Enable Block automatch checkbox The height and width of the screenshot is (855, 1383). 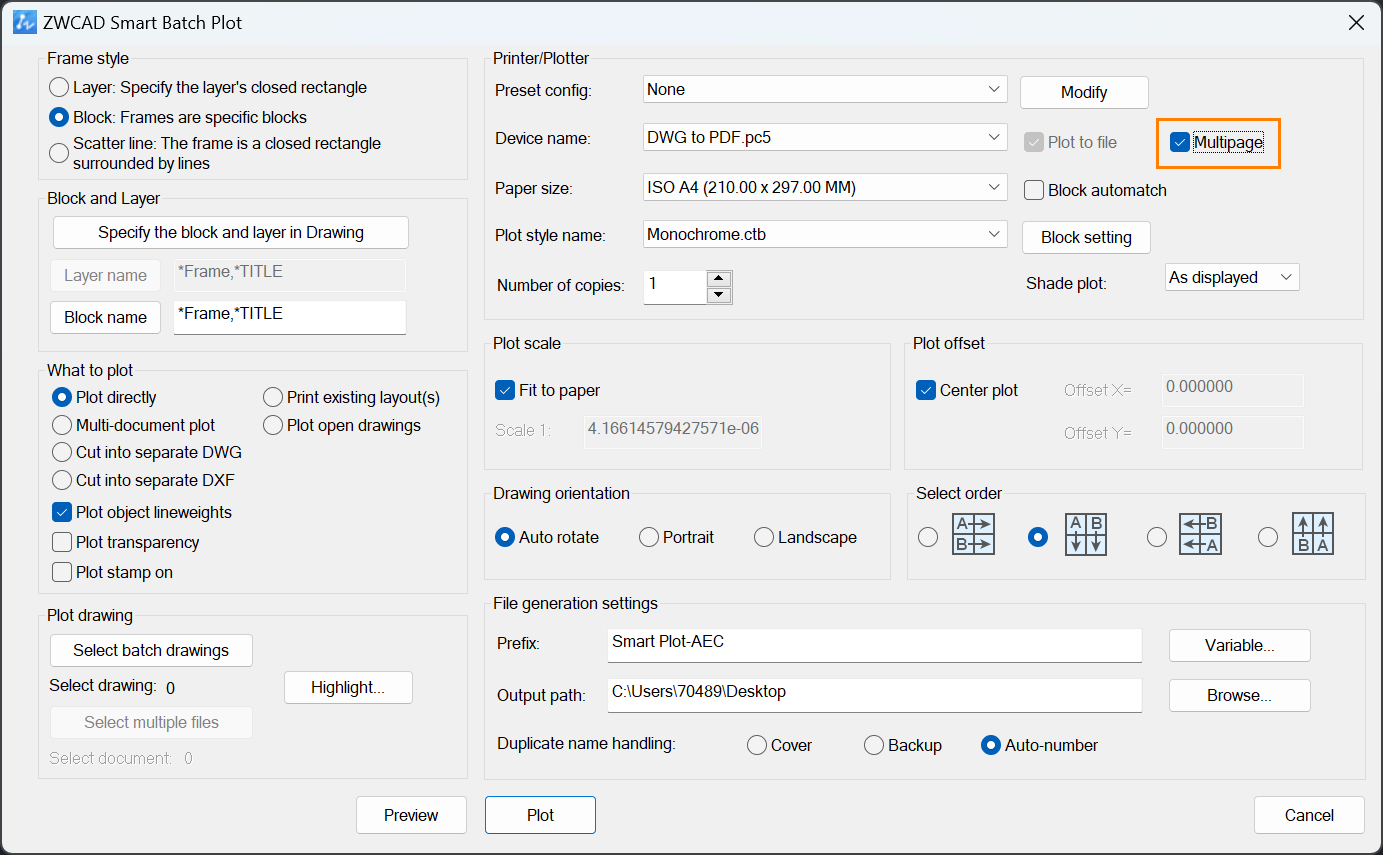click(x=1034, y=190)
